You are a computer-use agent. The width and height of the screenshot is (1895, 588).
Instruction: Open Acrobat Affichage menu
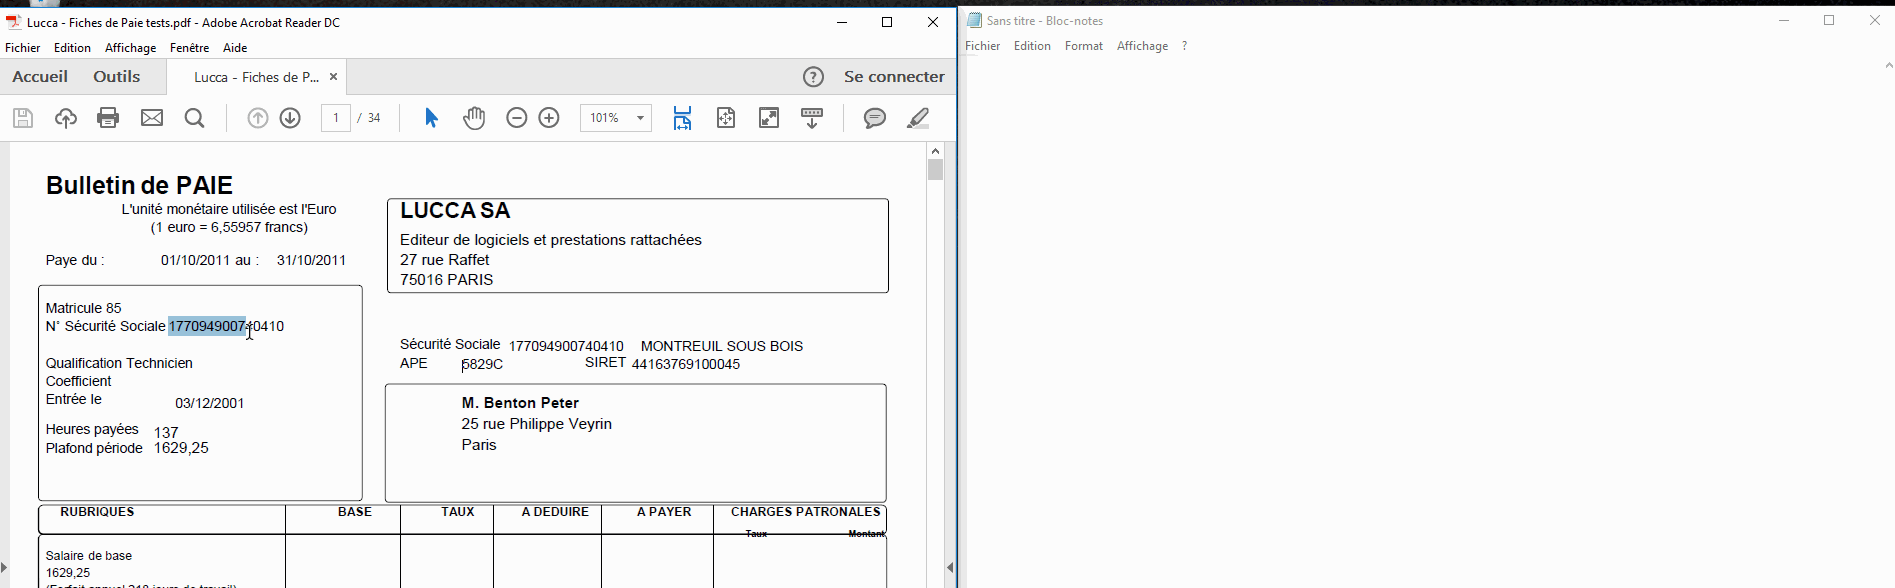[x=130, y=48]
